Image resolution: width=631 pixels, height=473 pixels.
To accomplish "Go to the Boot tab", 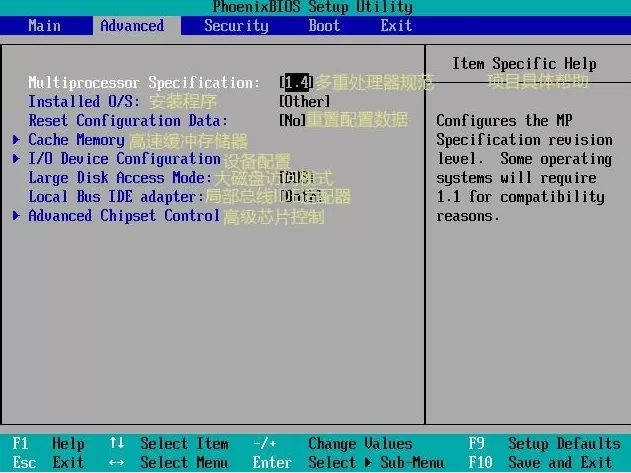I will [324, 26].
